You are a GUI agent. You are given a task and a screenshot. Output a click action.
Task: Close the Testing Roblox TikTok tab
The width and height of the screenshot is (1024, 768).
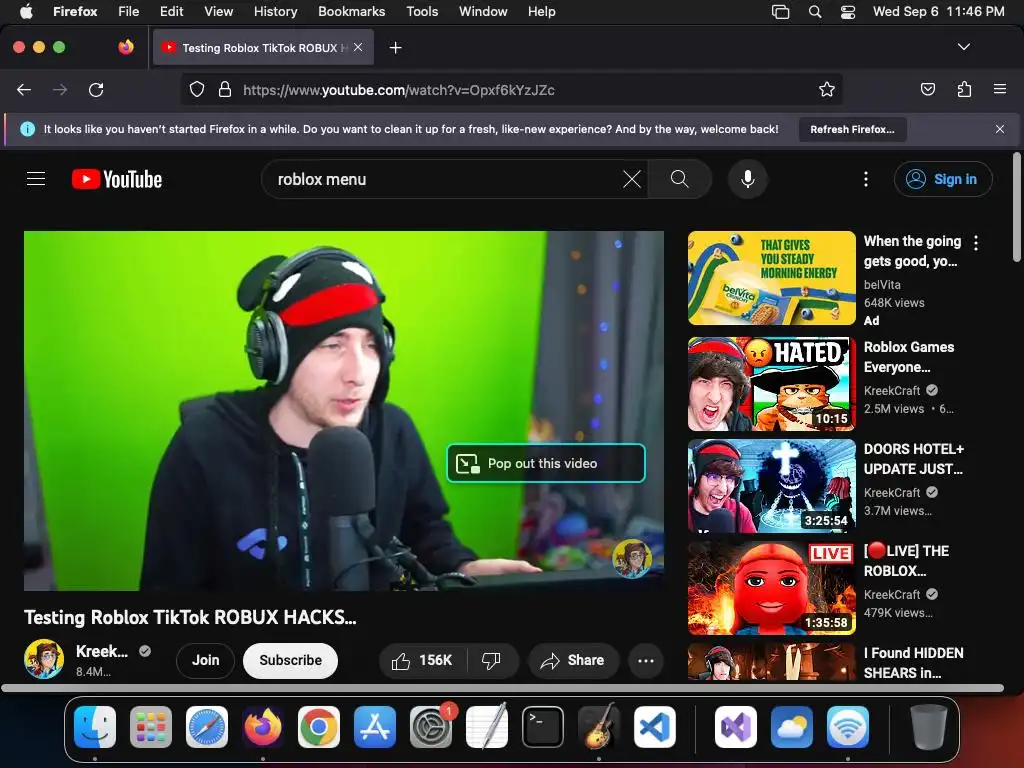(x=358, y=47)
